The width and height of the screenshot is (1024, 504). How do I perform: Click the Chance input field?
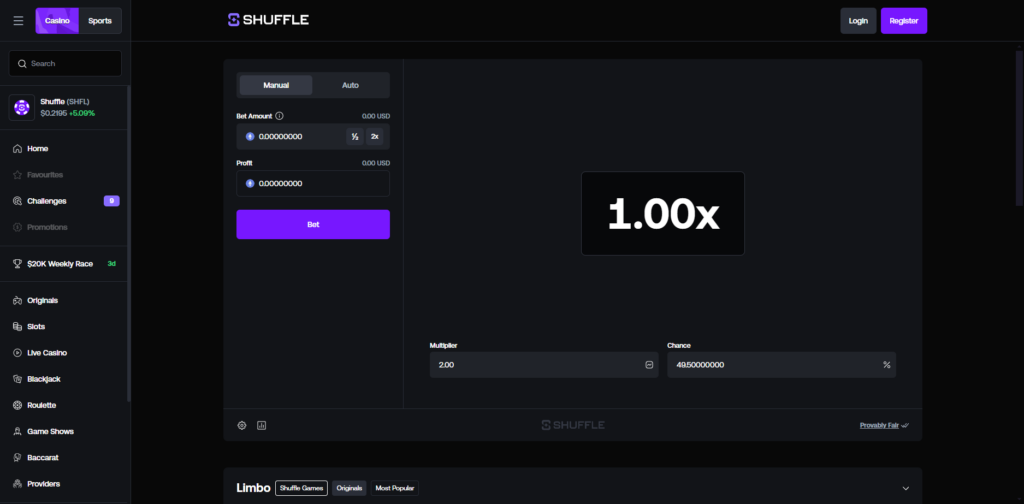pyautogui.click(x=782, y=365)
